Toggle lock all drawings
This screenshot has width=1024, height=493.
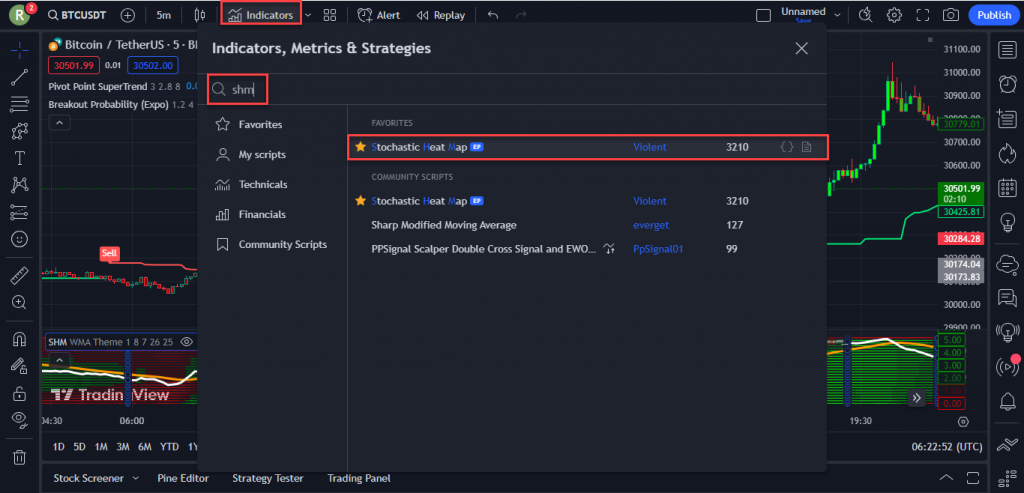click(x=20, y=393)
